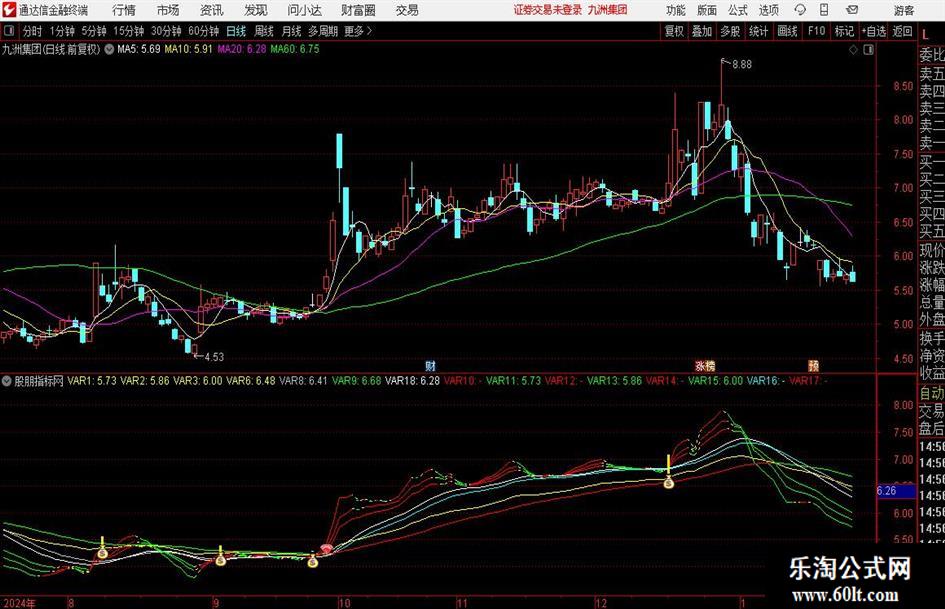Click the 复权 toolbar button

click(674, 31)
